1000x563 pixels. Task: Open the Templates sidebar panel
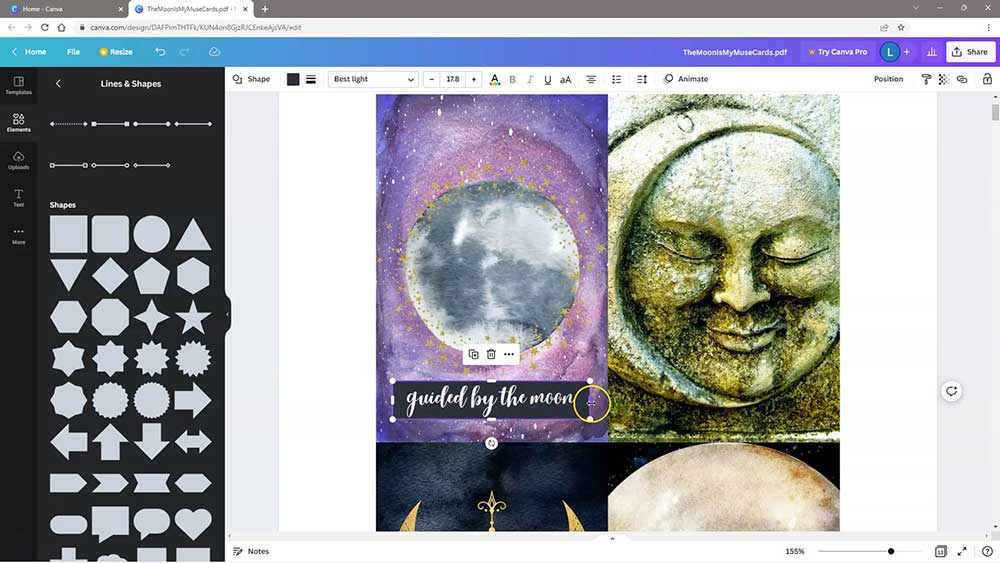coord(18,85)
